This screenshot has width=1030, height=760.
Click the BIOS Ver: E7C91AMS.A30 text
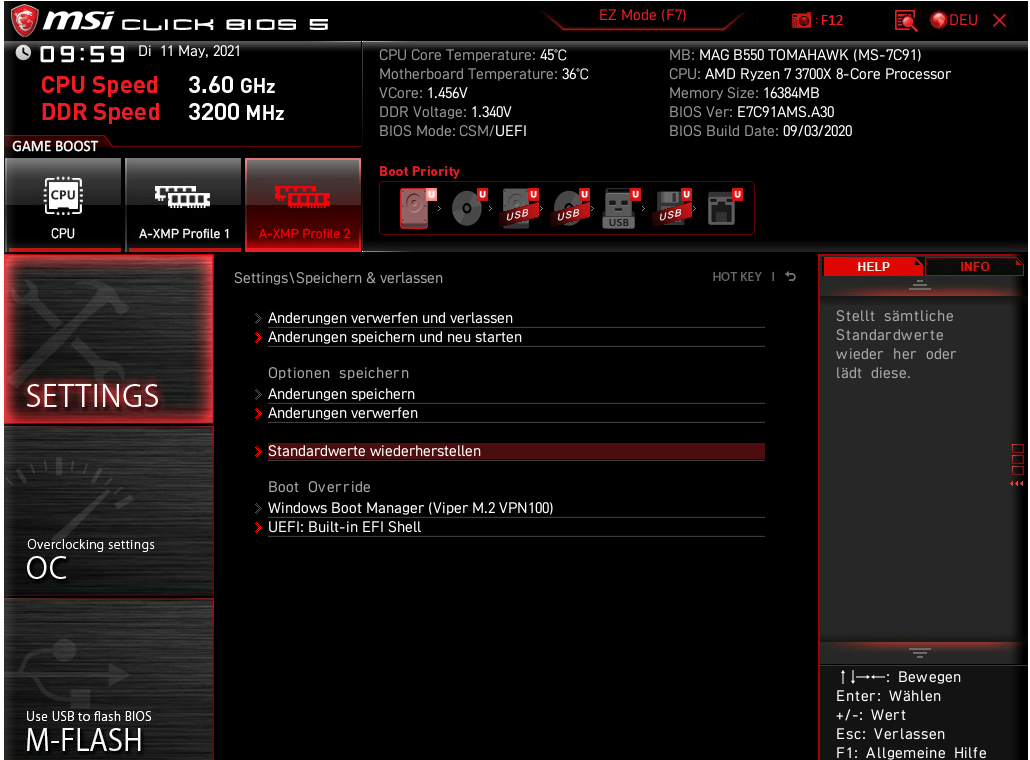(751, 112)
